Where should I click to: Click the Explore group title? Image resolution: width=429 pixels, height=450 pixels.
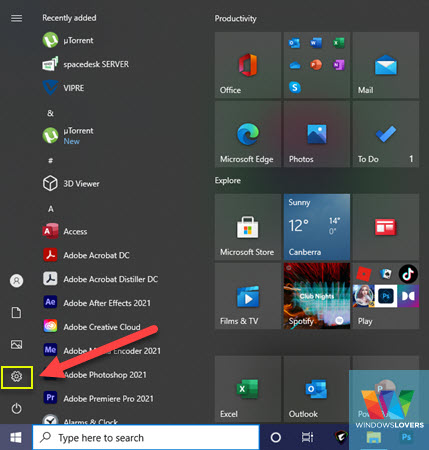pos(228,181)
